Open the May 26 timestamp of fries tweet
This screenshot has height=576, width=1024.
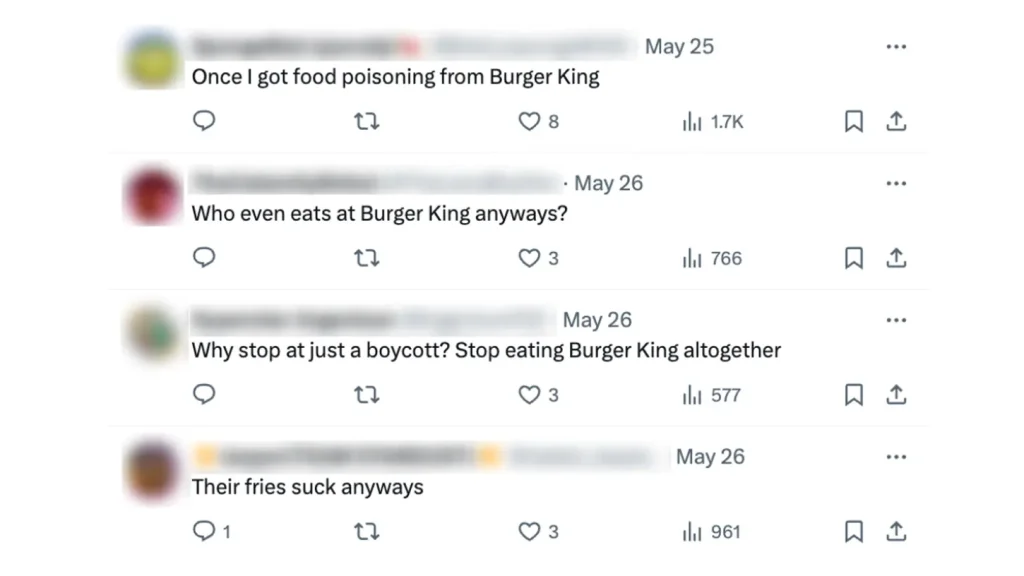(710, 457)
